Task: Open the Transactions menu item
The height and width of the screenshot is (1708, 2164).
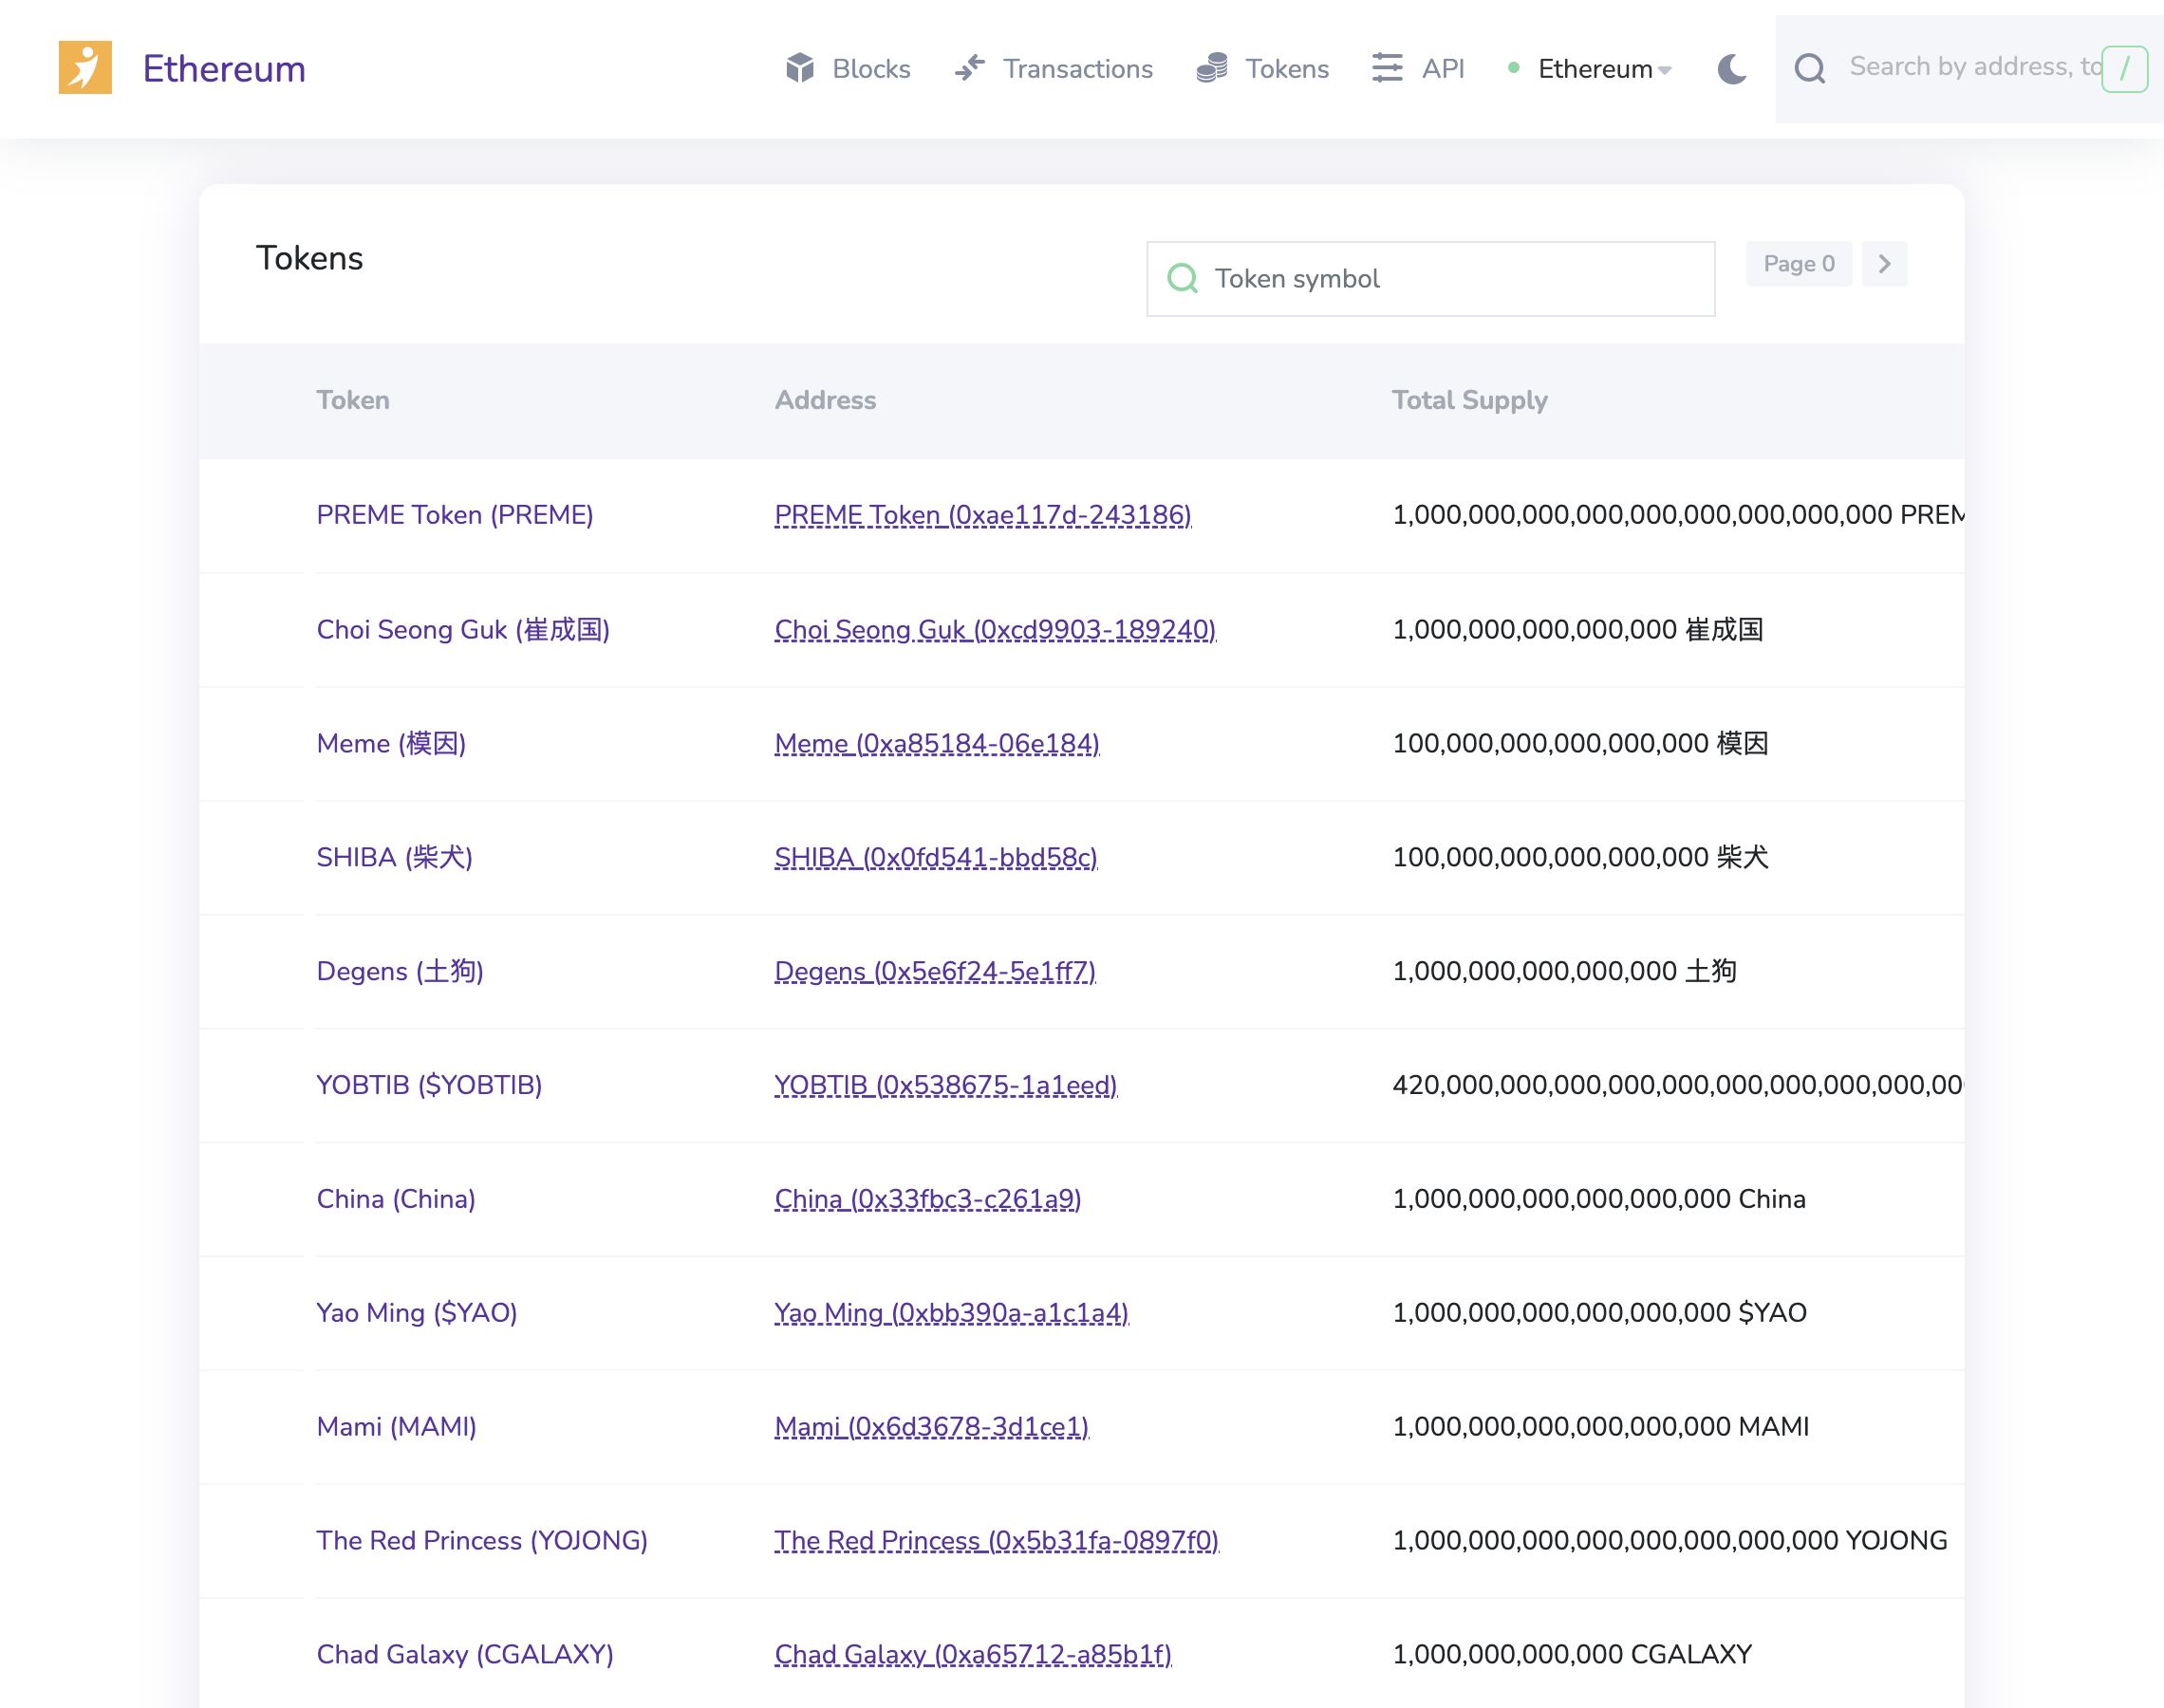Action: pyautogui.click(x=1077, y=68)
